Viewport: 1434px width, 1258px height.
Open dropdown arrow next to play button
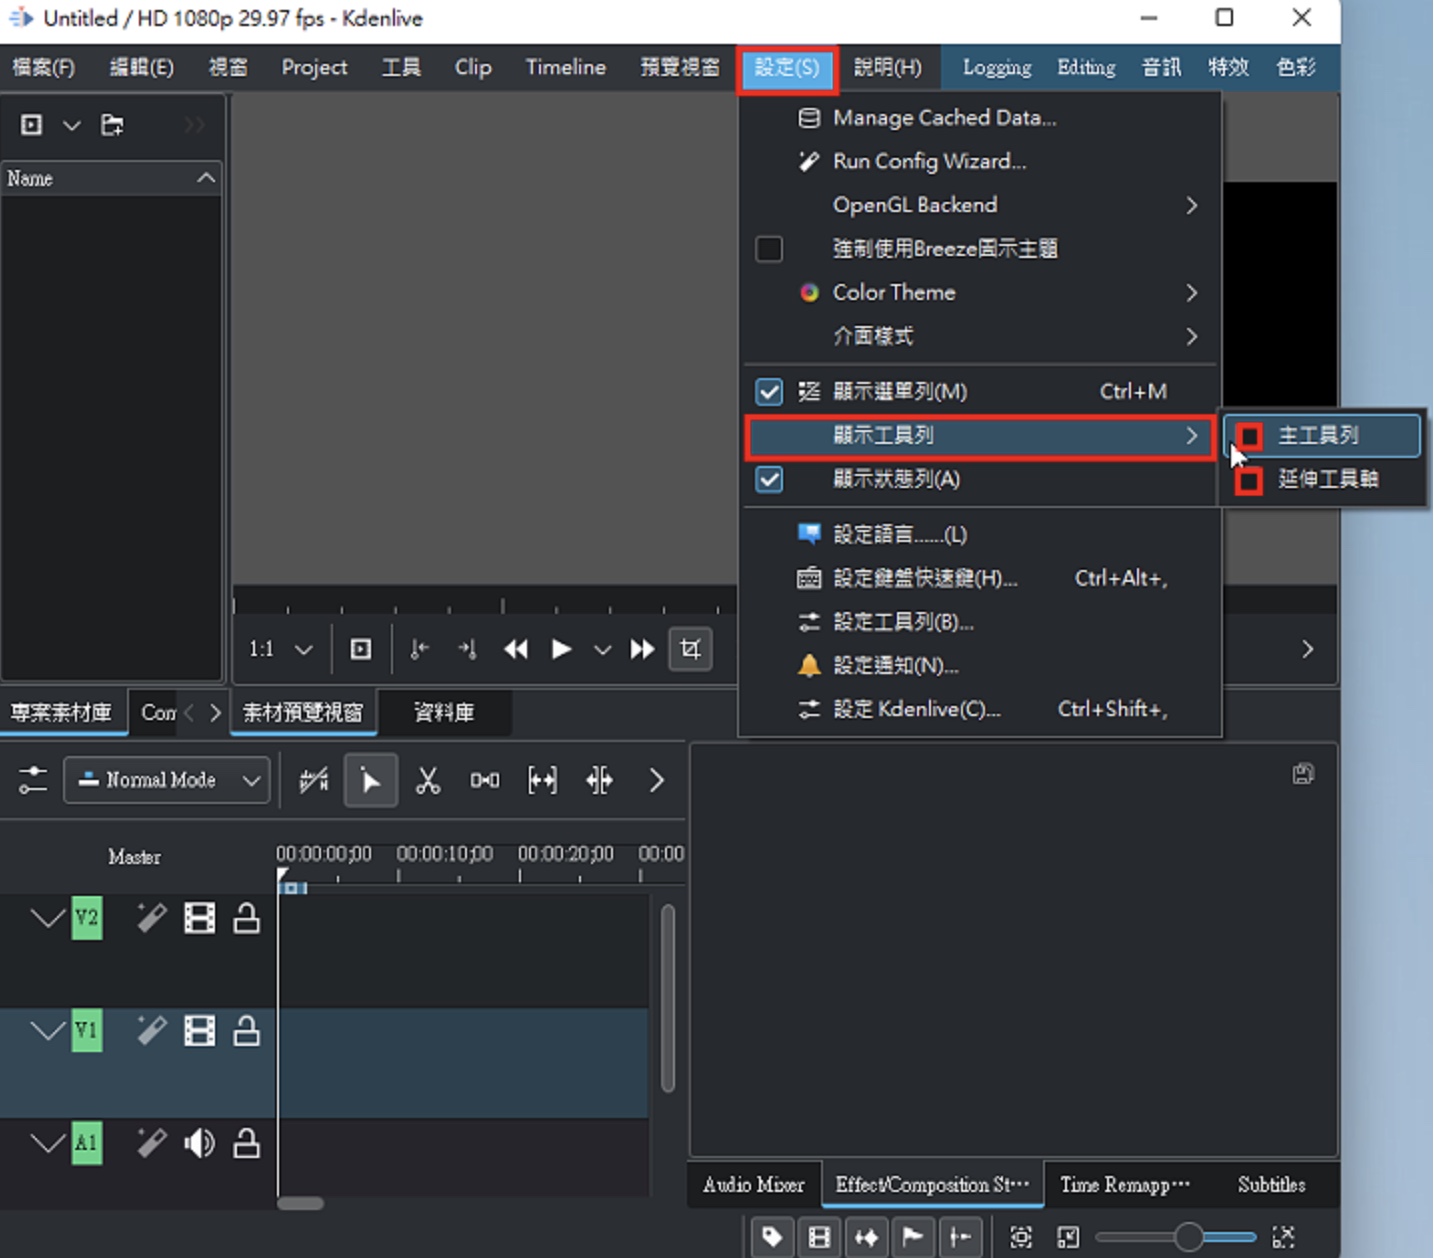[x=602, y=650]
